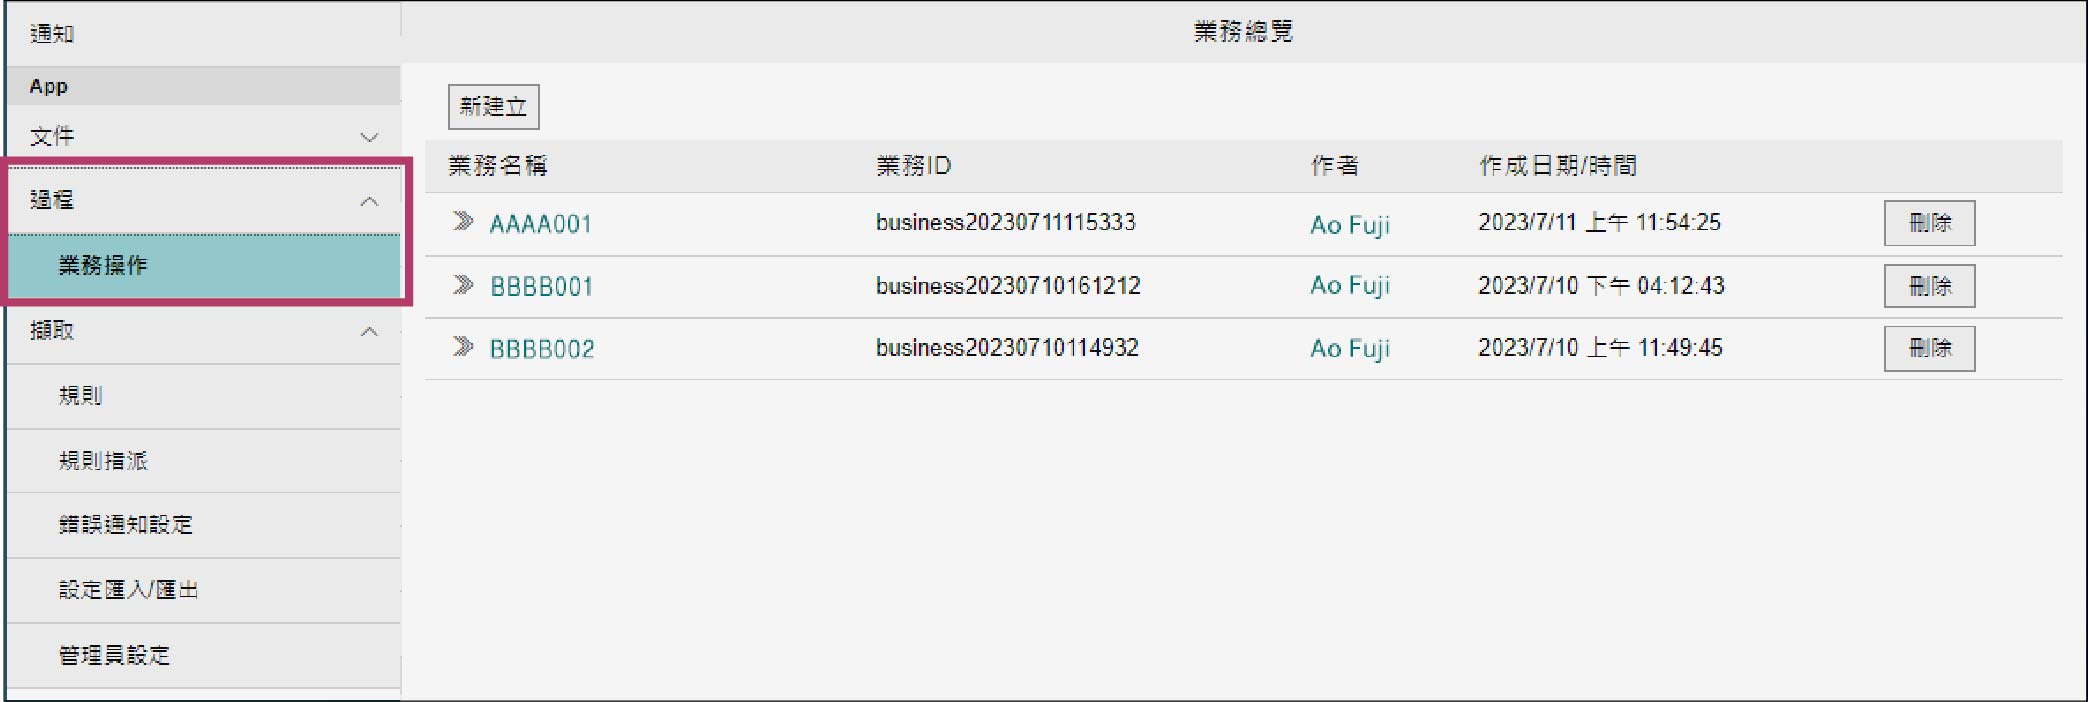Image resolution: width=2088 pixels, height=702 pixels.
Task: Click date 2023/7/11 上午 11:54:25
Action: [x=1600, y=222]
